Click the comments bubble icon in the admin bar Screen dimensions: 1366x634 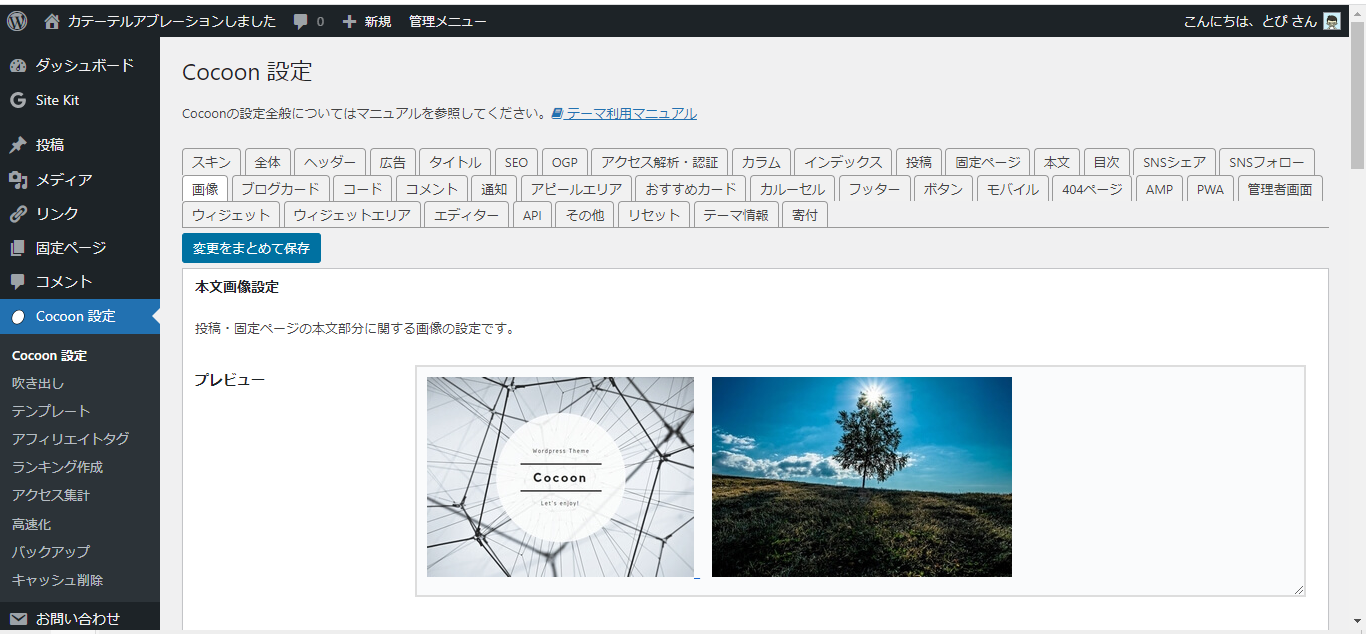pos(301,21)
